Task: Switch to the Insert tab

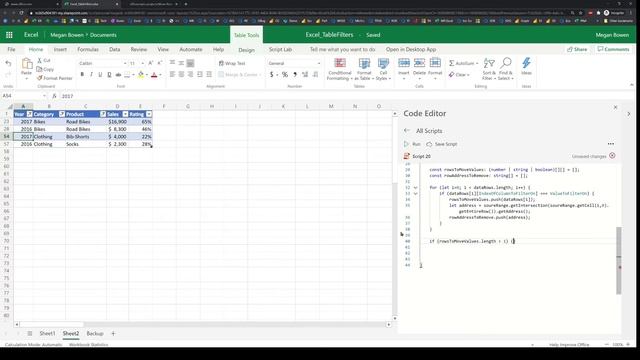Action: [60, 49]
